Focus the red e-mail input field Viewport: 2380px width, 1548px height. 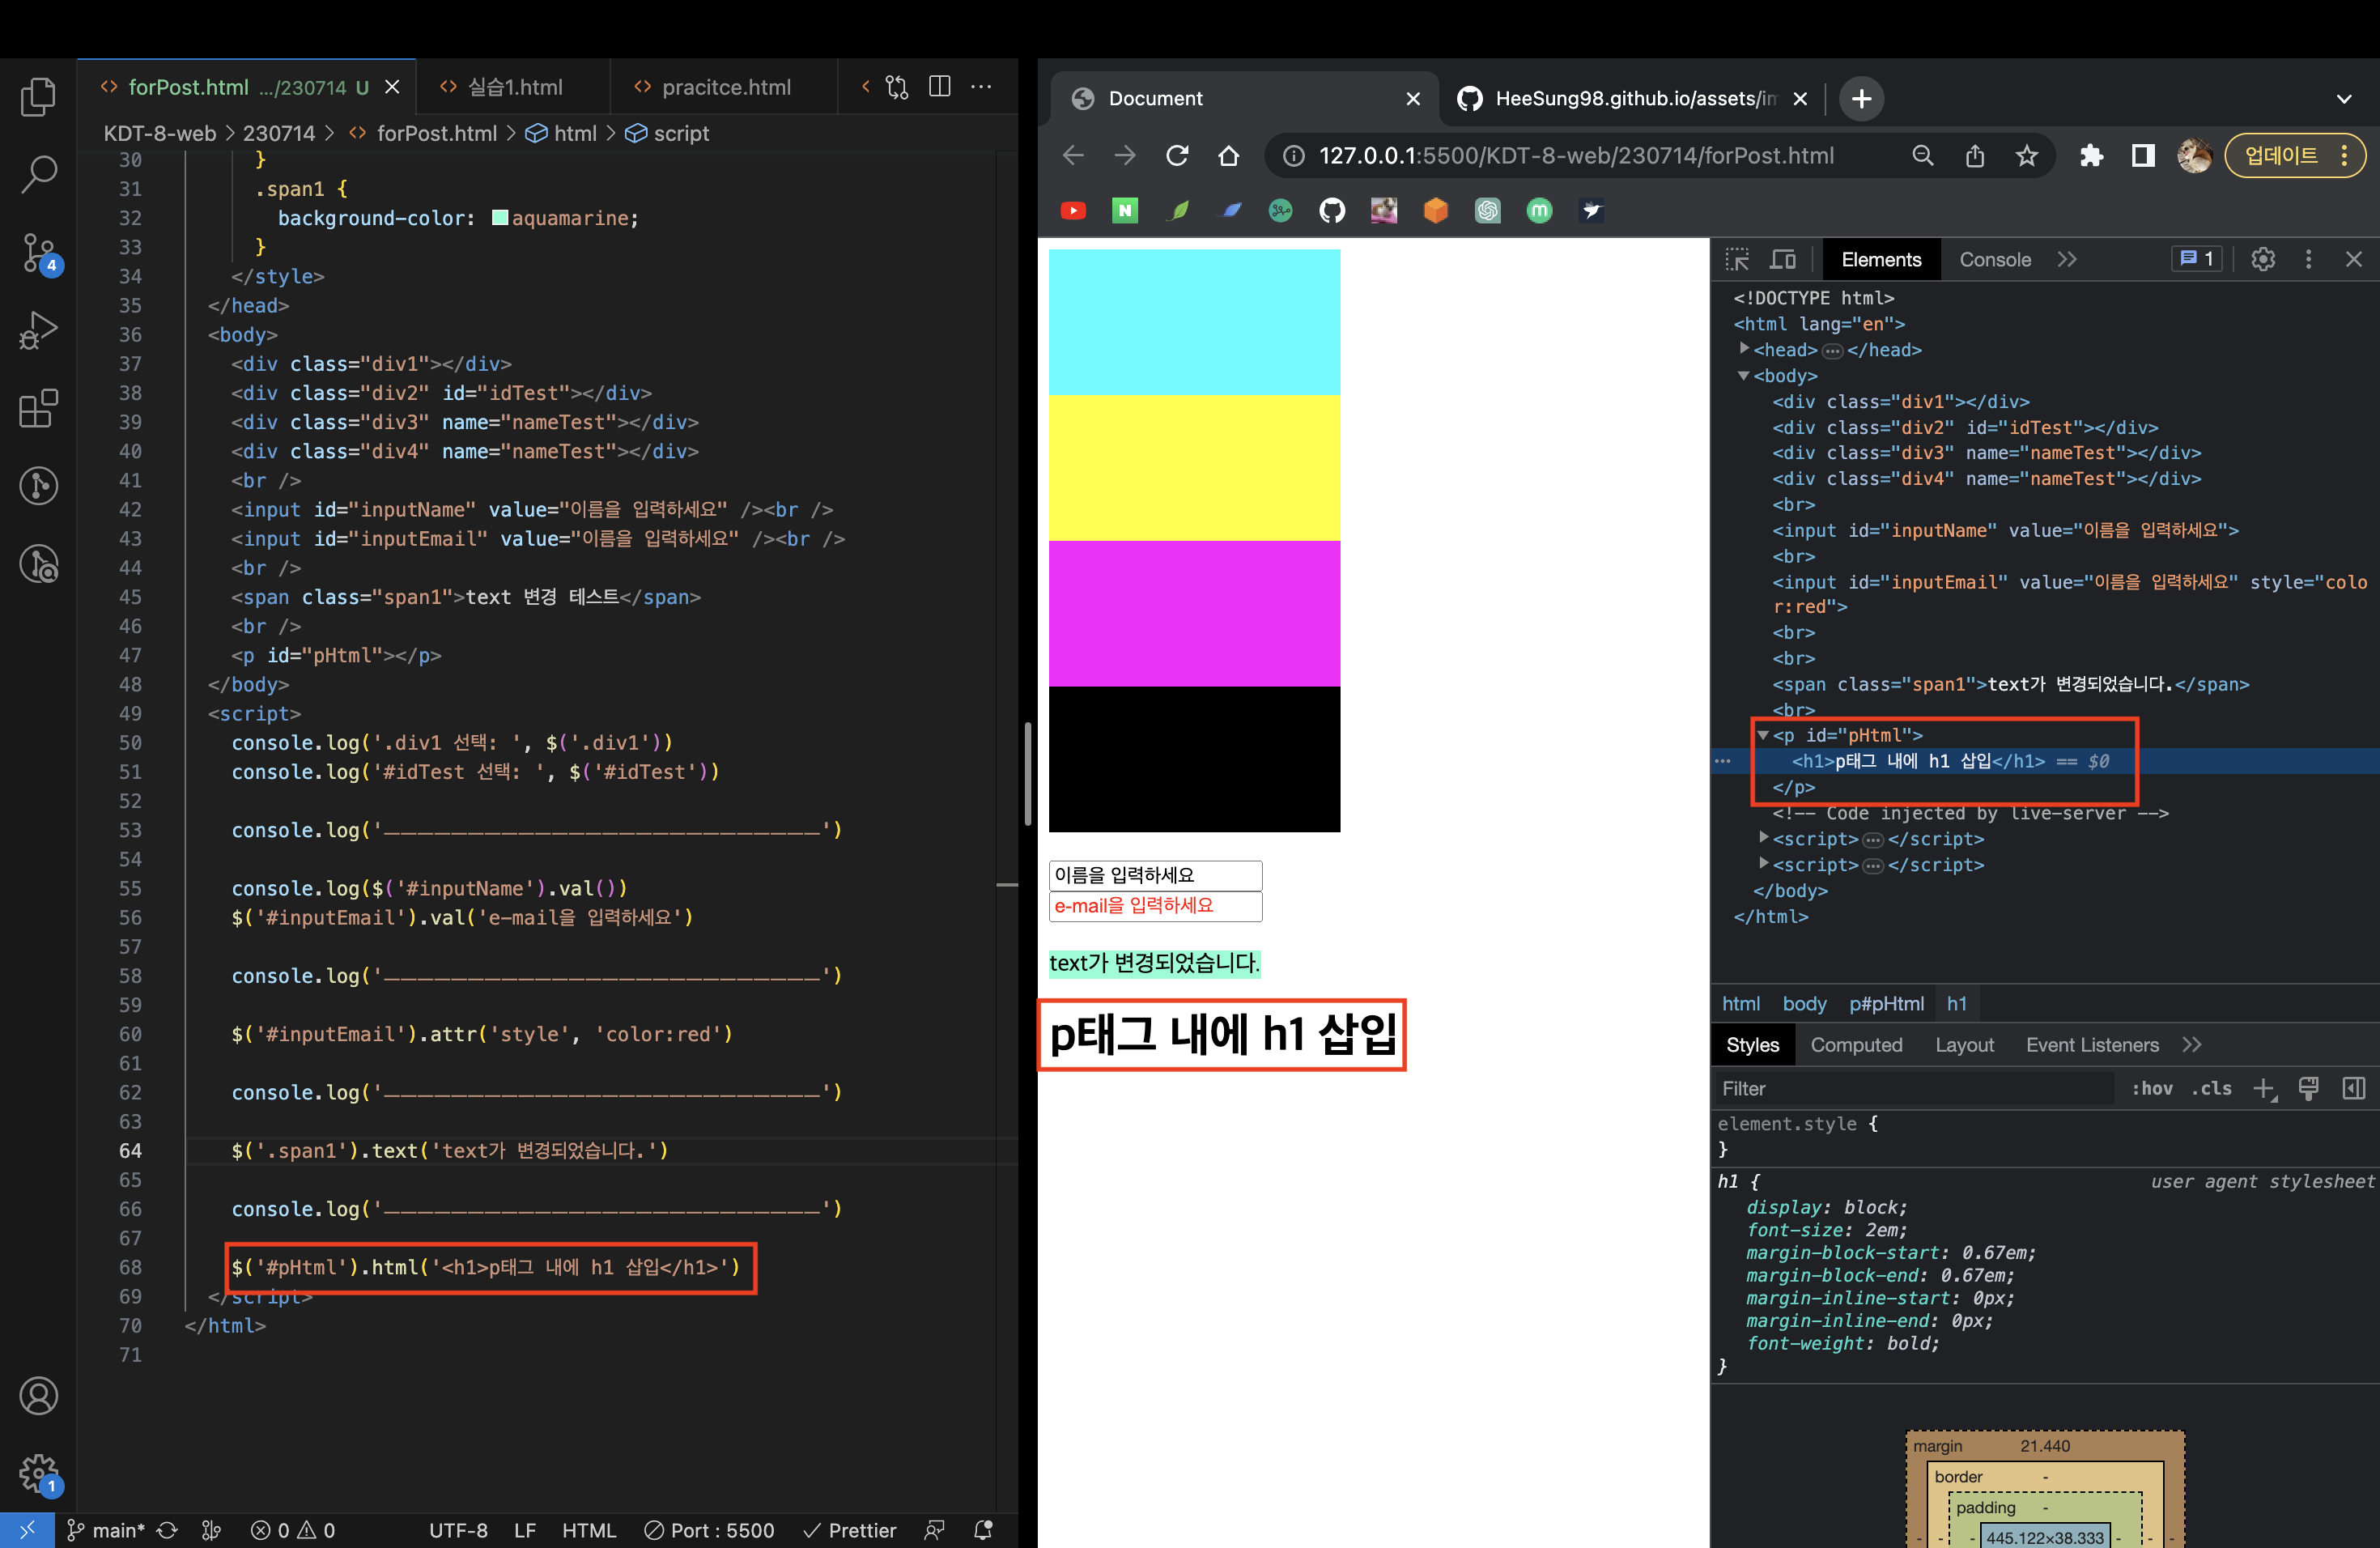pyautogui.click(x=1155, y=906)
